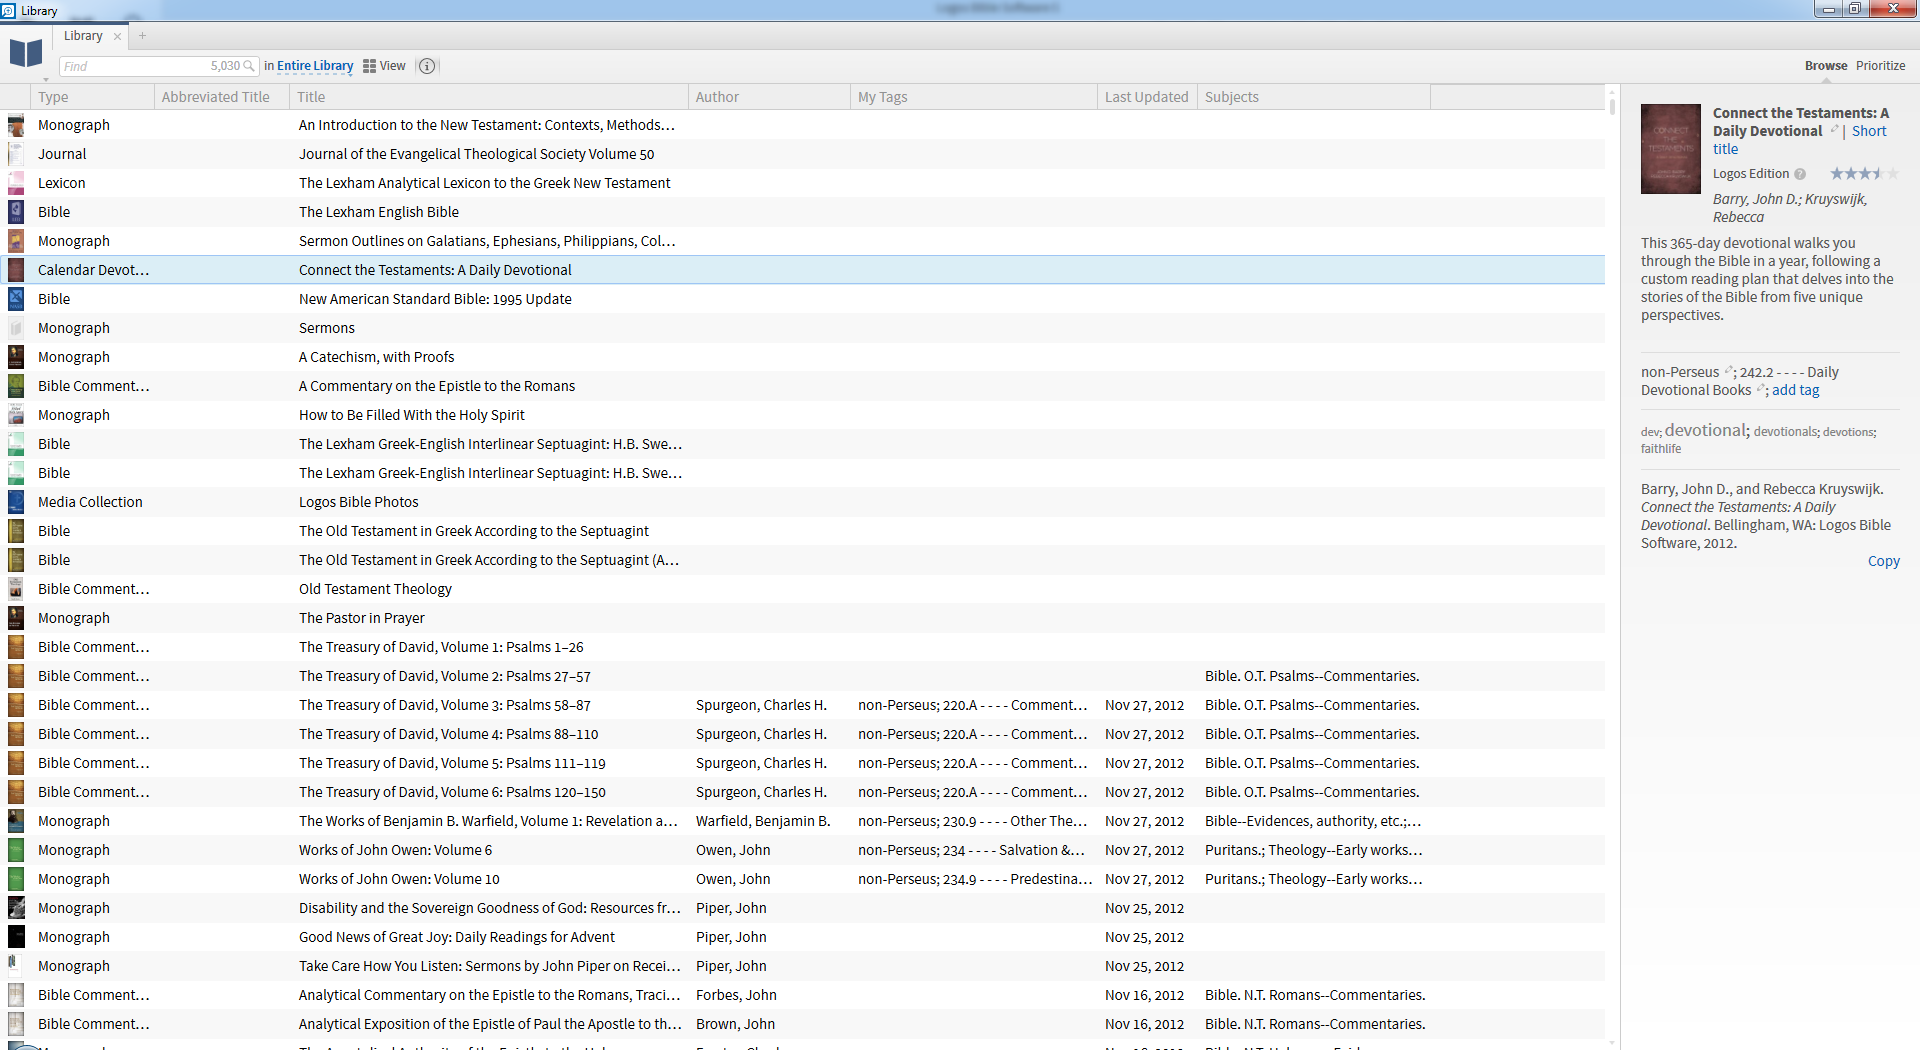This screenshot has width=1920, height=1050.
Task: Click the cover icon for Good News of Great Joy
Action: (16, 937)
